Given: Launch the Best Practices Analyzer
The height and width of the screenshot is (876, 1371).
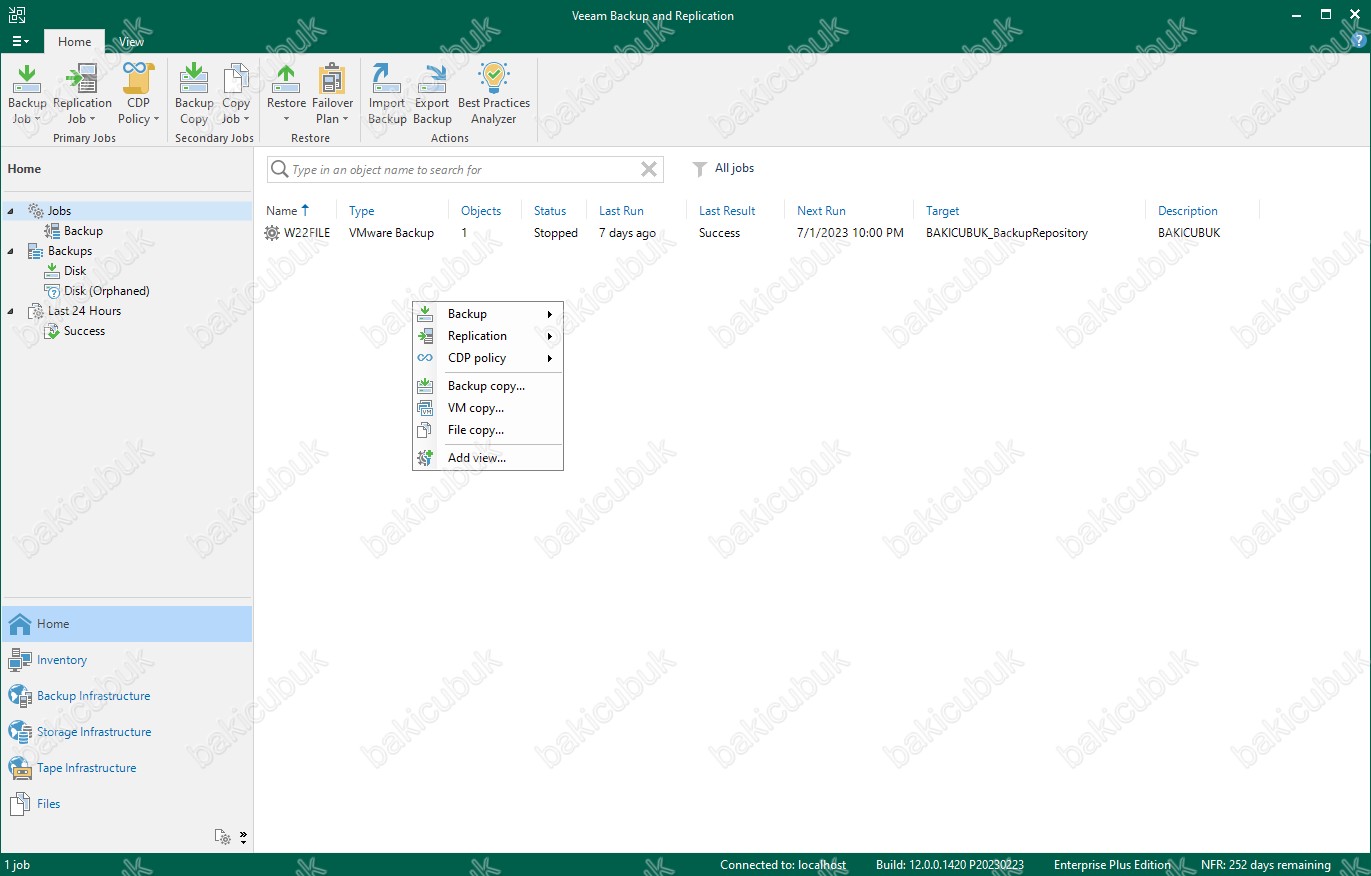Looking at the screenshot, I should (494, 94).
